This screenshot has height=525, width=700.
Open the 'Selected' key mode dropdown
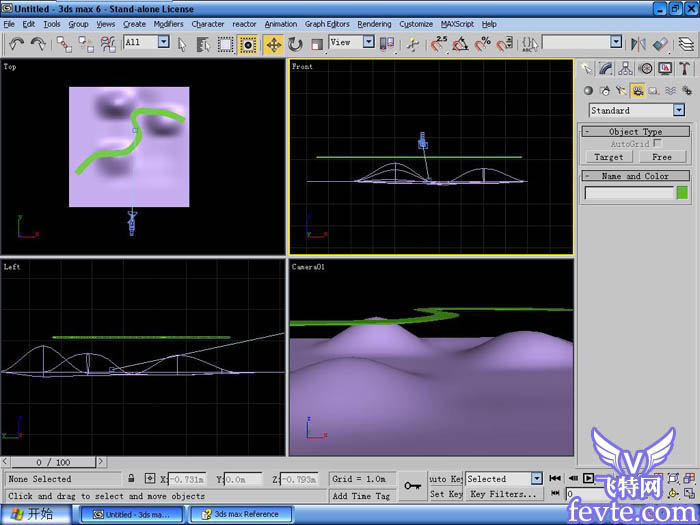pyautogui.click(x=537, y=479)
